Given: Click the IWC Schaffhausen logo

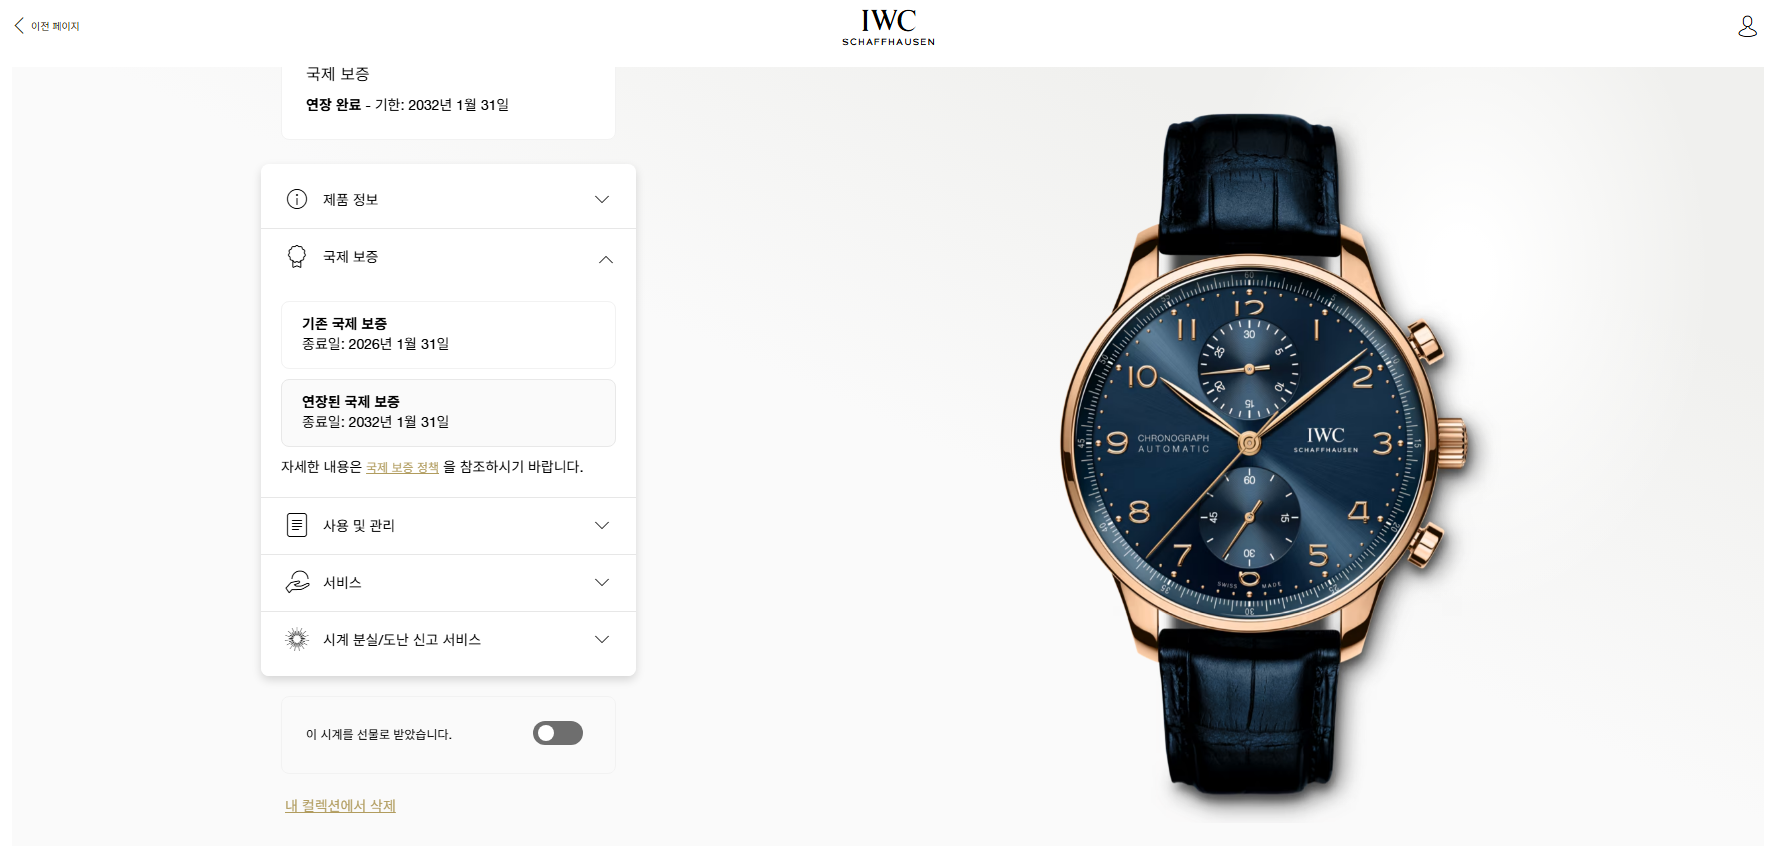Looking at the screenshot, I should pos(888,27).
